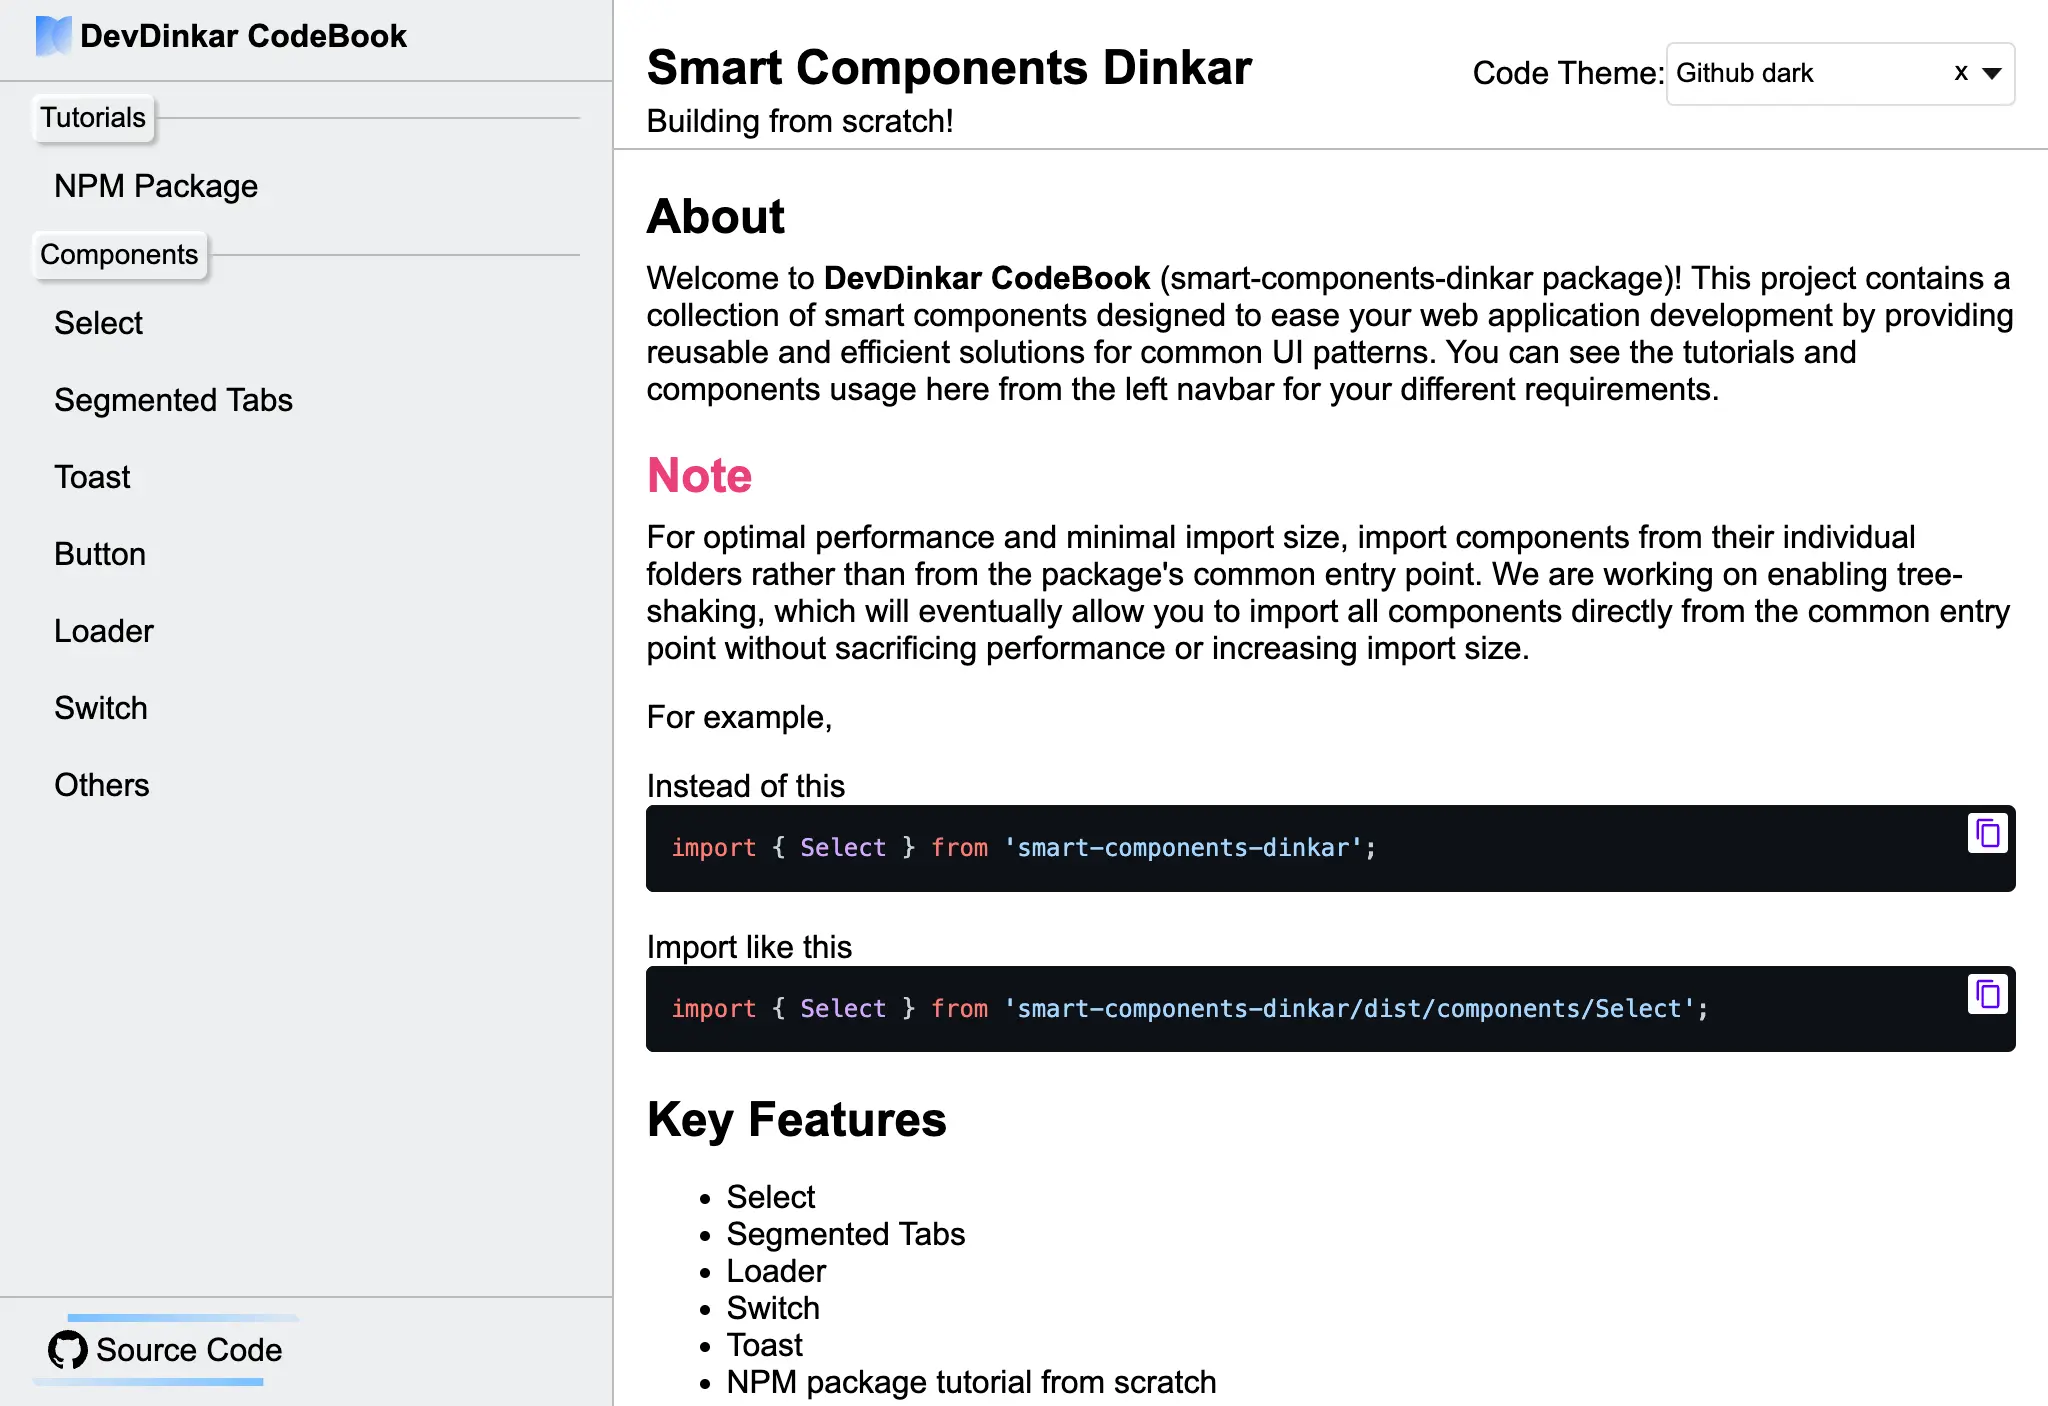The width and height of the screenshot is (2048, 1406).
Task: View the Others section in sidebar
Action: tap(101, 784)
